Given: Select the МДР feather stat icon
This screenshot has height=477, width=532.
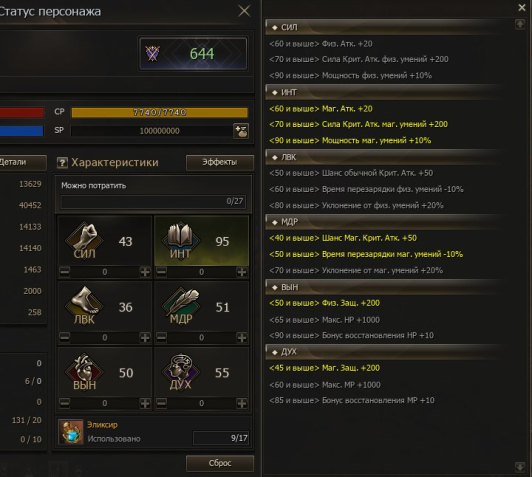Looking at the screenshot, I should (180, 304).
